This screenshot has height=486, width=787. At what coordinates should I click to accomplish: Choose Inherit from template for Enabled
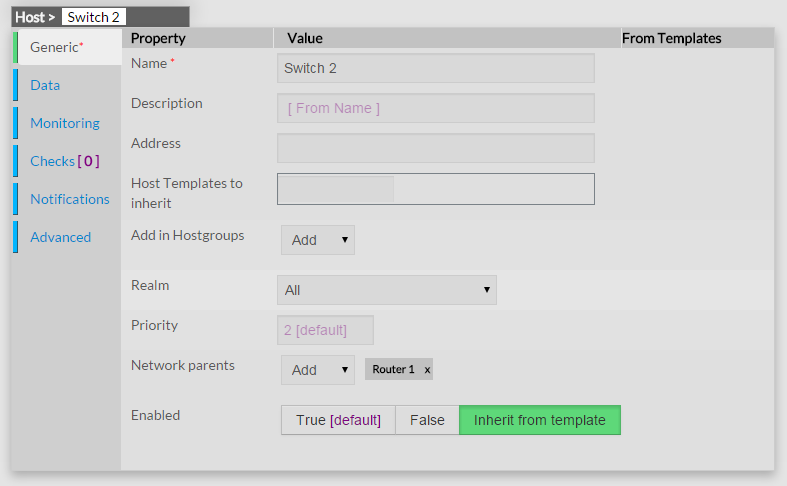pyautogui.click(x=539, y=420)
